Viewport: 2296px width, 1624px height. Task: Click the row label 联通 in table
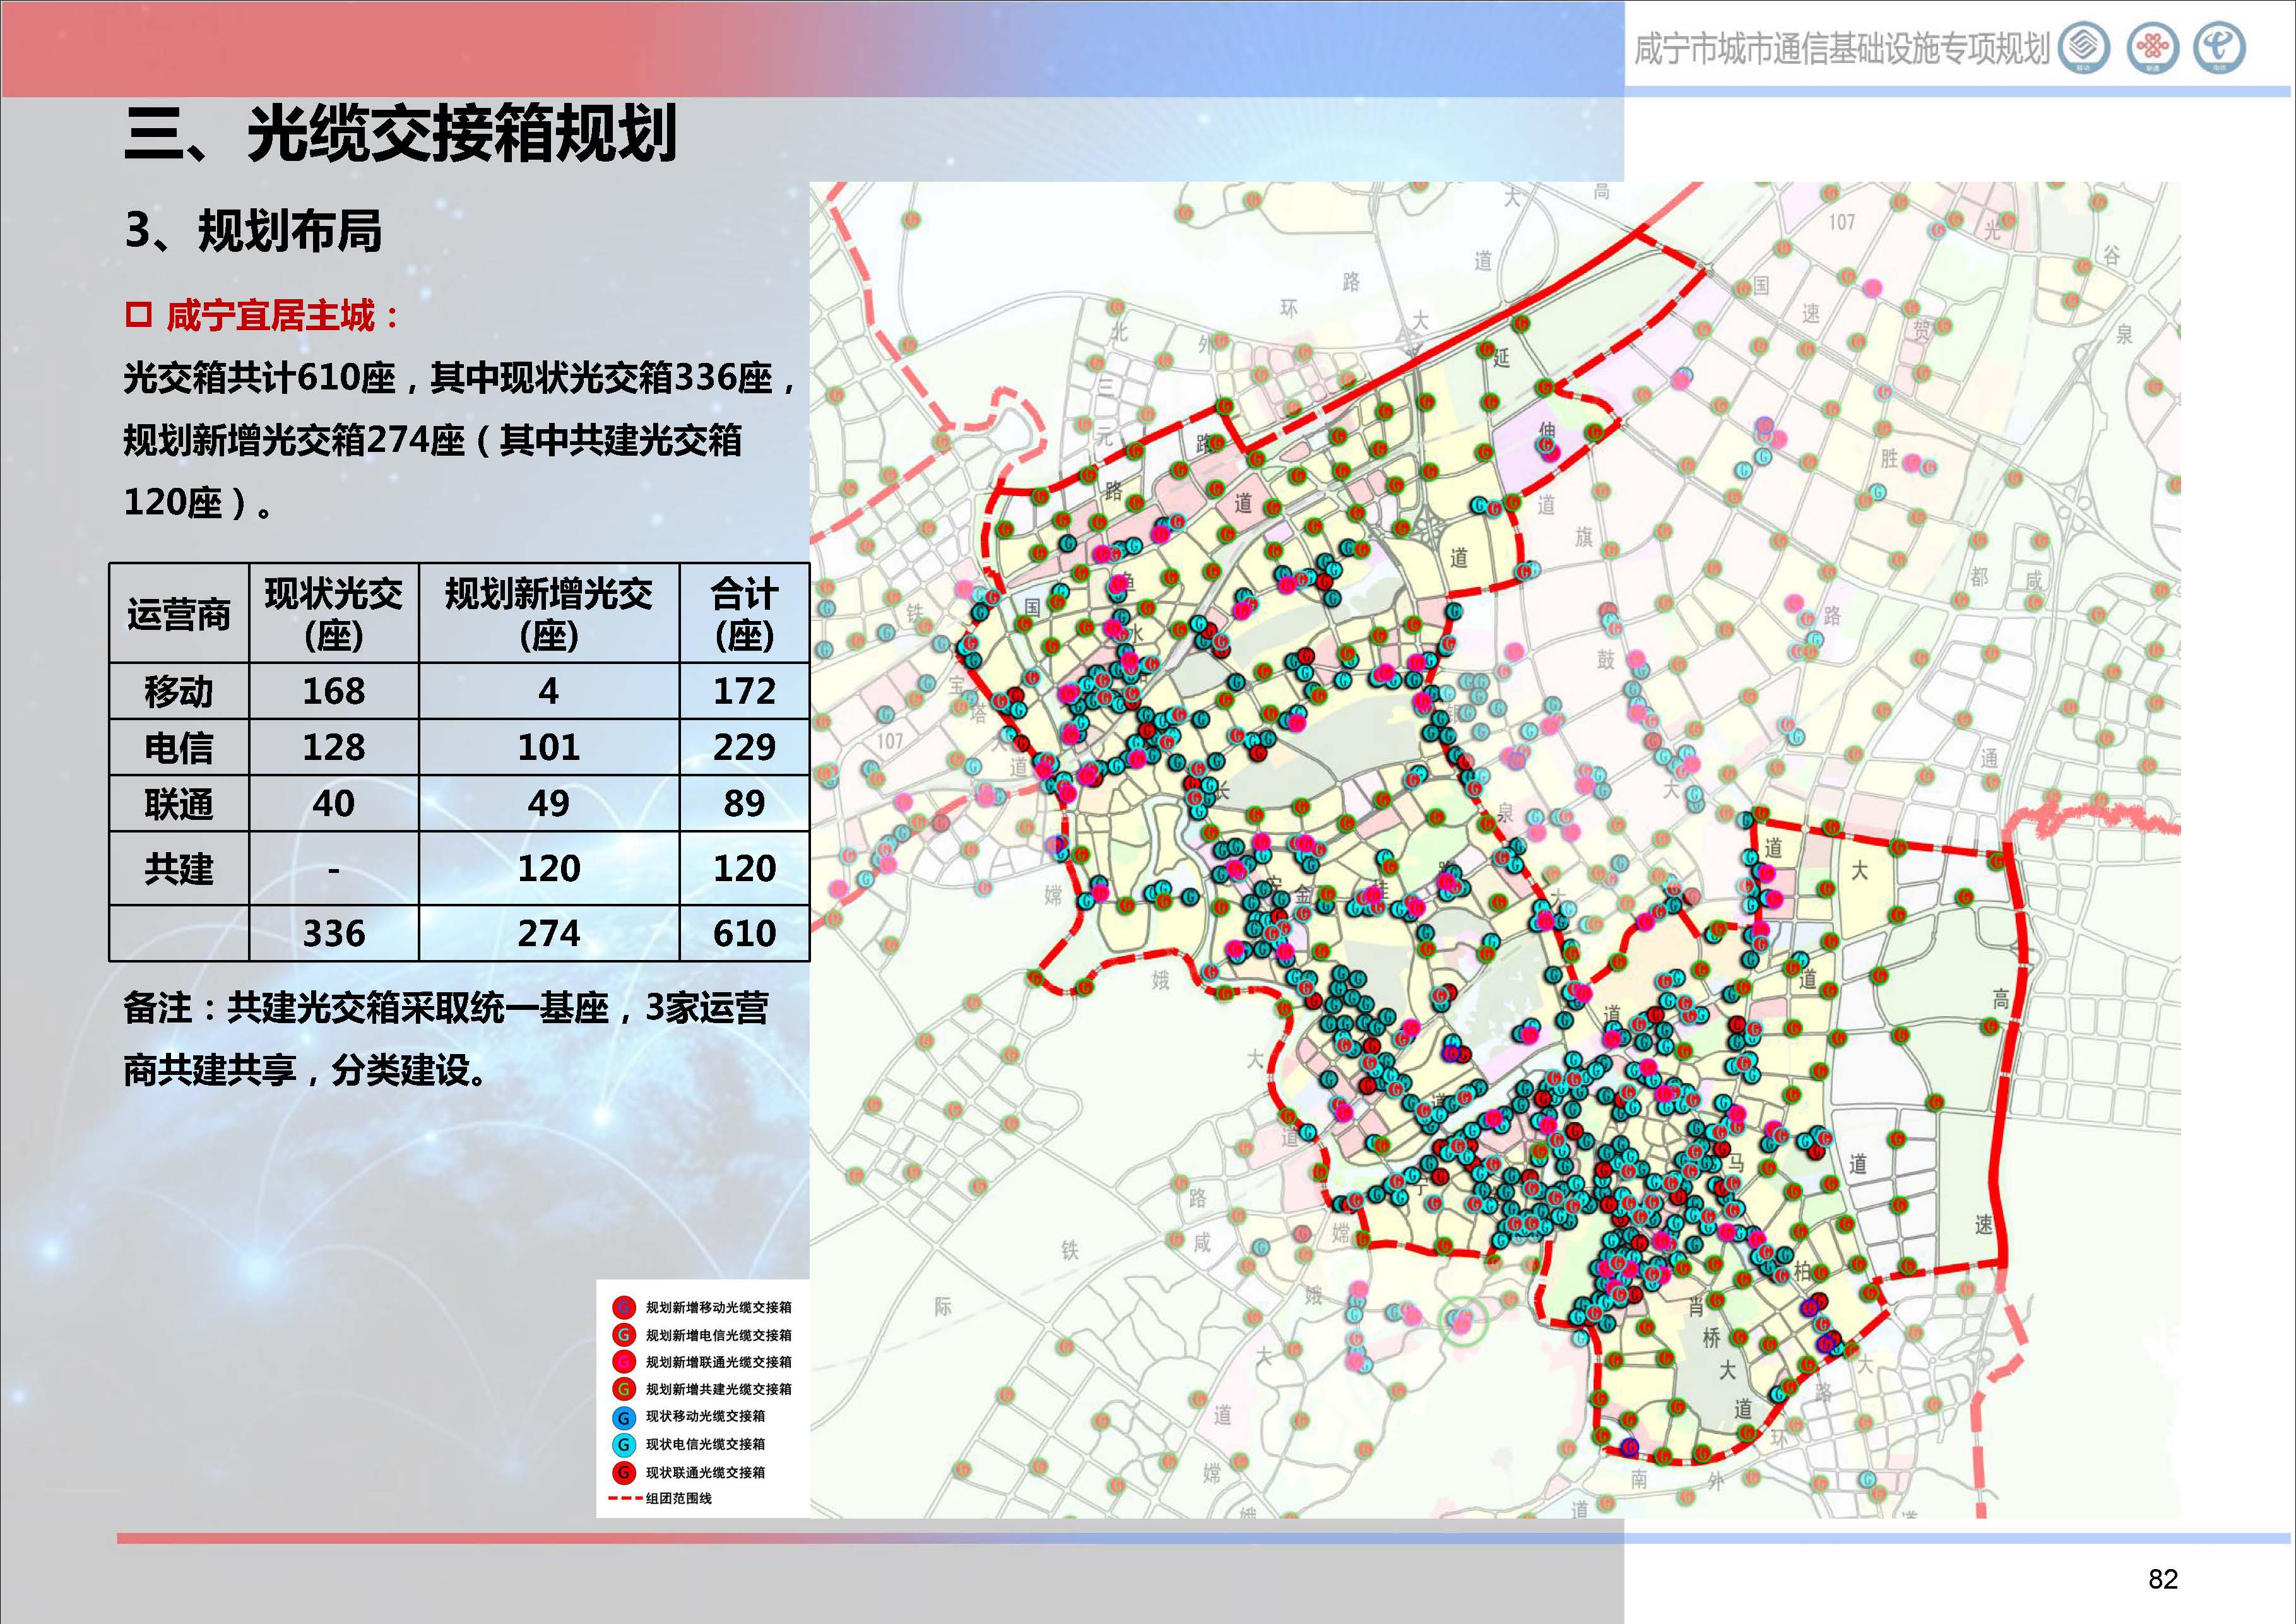point(179,803)
